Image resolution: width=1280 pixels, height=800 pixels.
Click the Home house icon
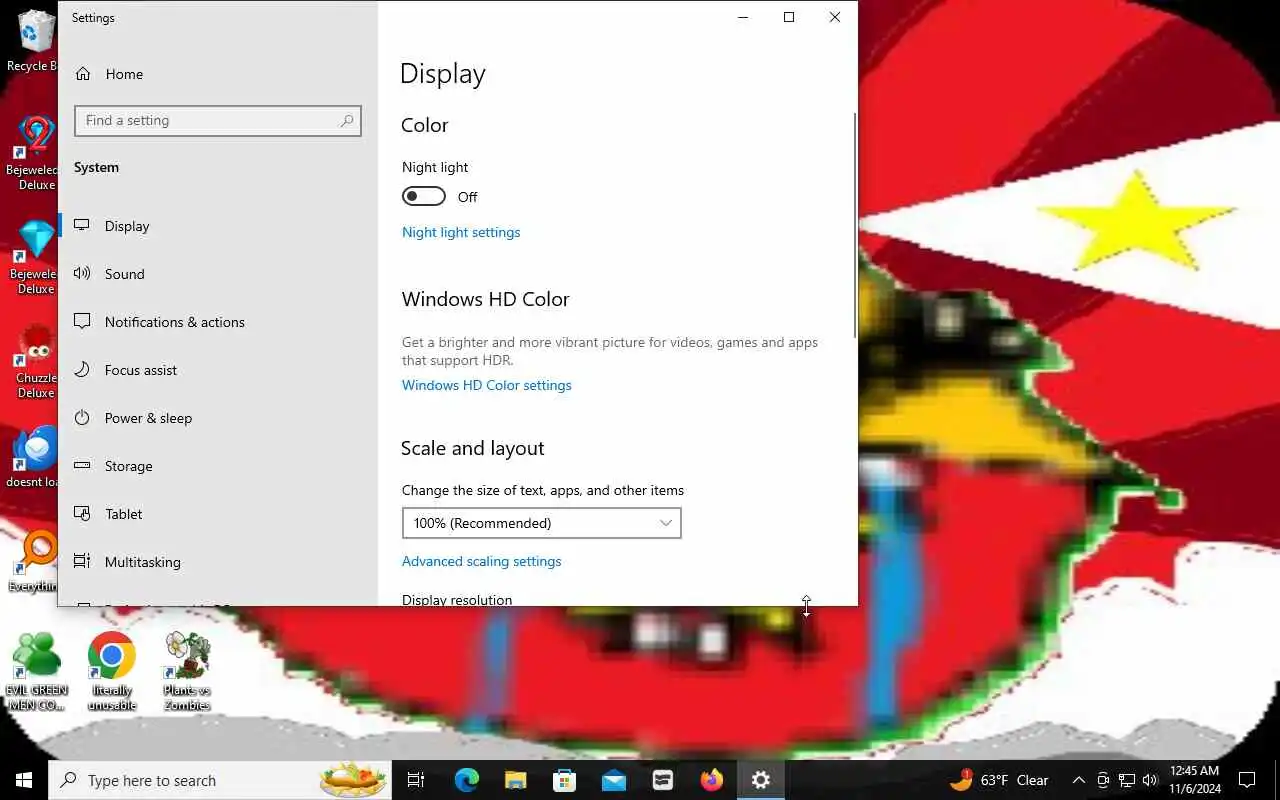click(x=83, y=74)
